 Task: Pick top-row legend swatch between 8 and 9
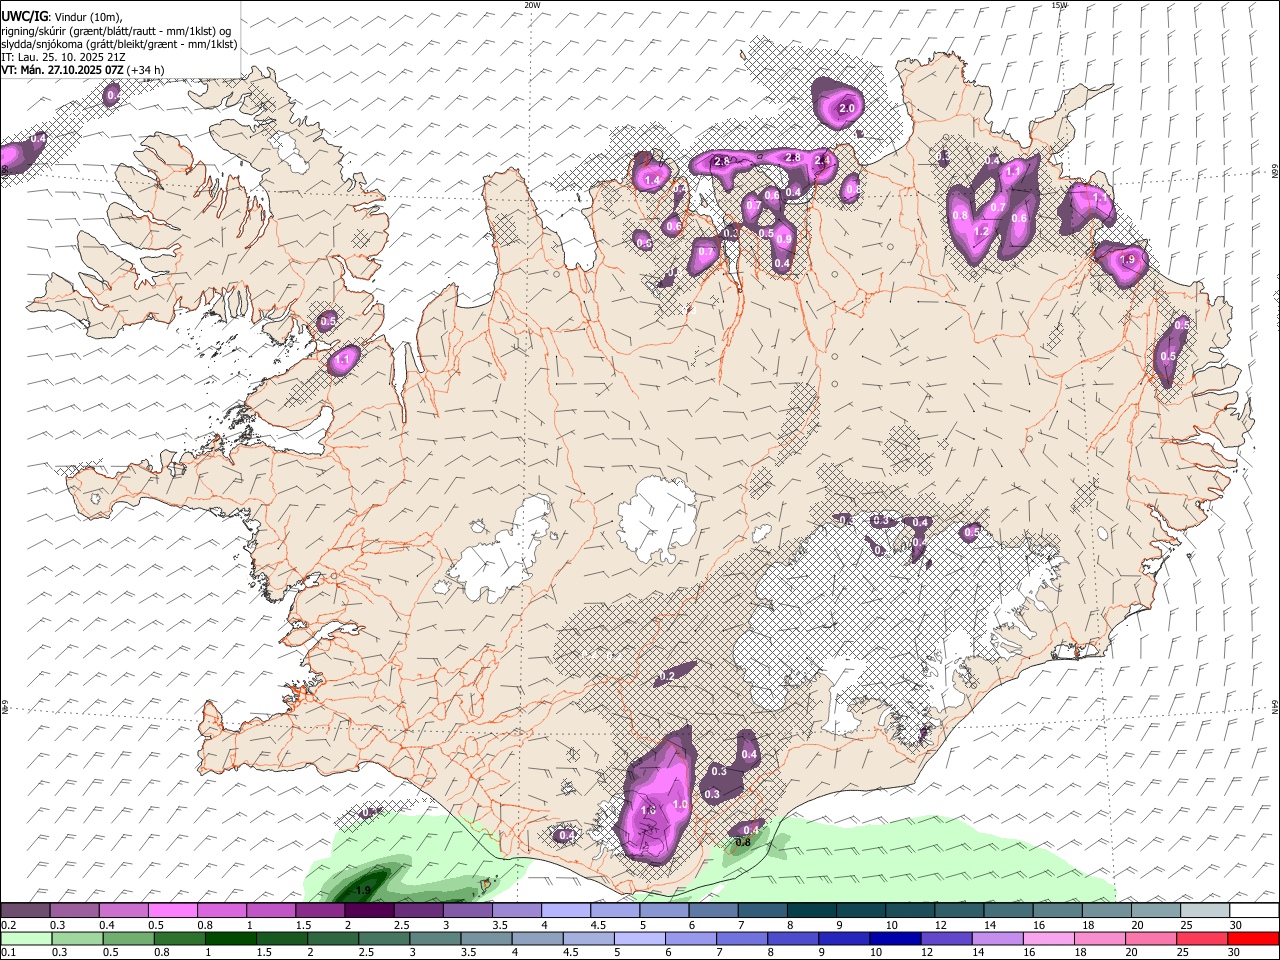(812, 911)
